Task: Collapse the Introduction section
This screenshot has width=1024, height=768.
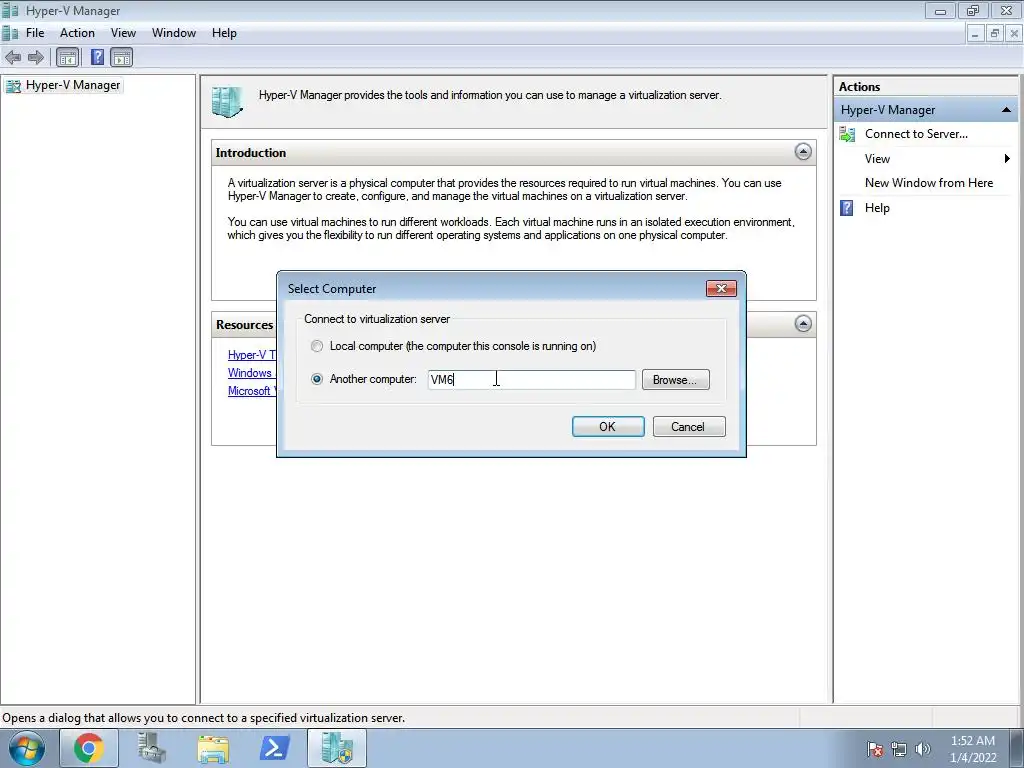Action: pos(803,152)
